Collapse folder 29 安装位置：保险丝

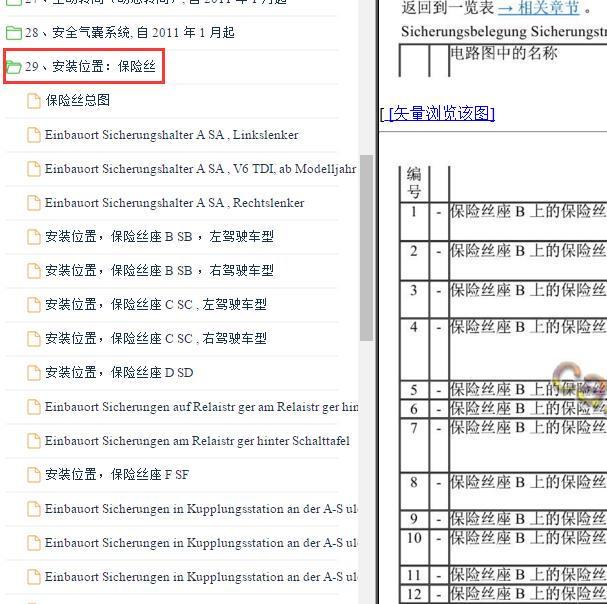coord(90,66)
